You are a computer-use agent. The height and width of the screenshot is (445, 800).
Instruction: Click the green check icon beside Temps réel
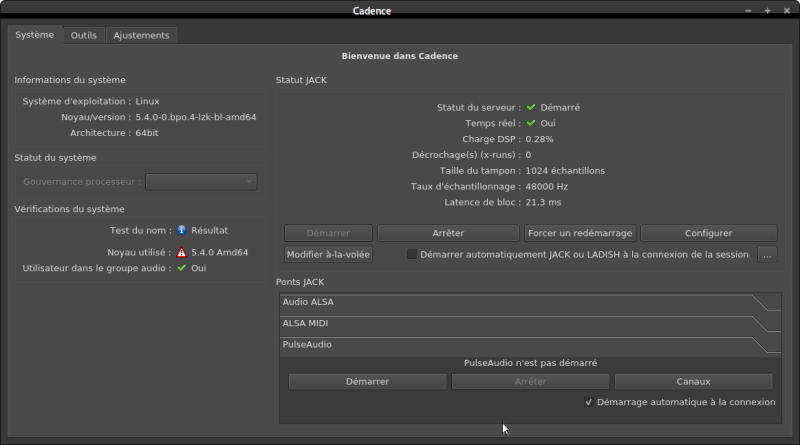pos(531,123)
